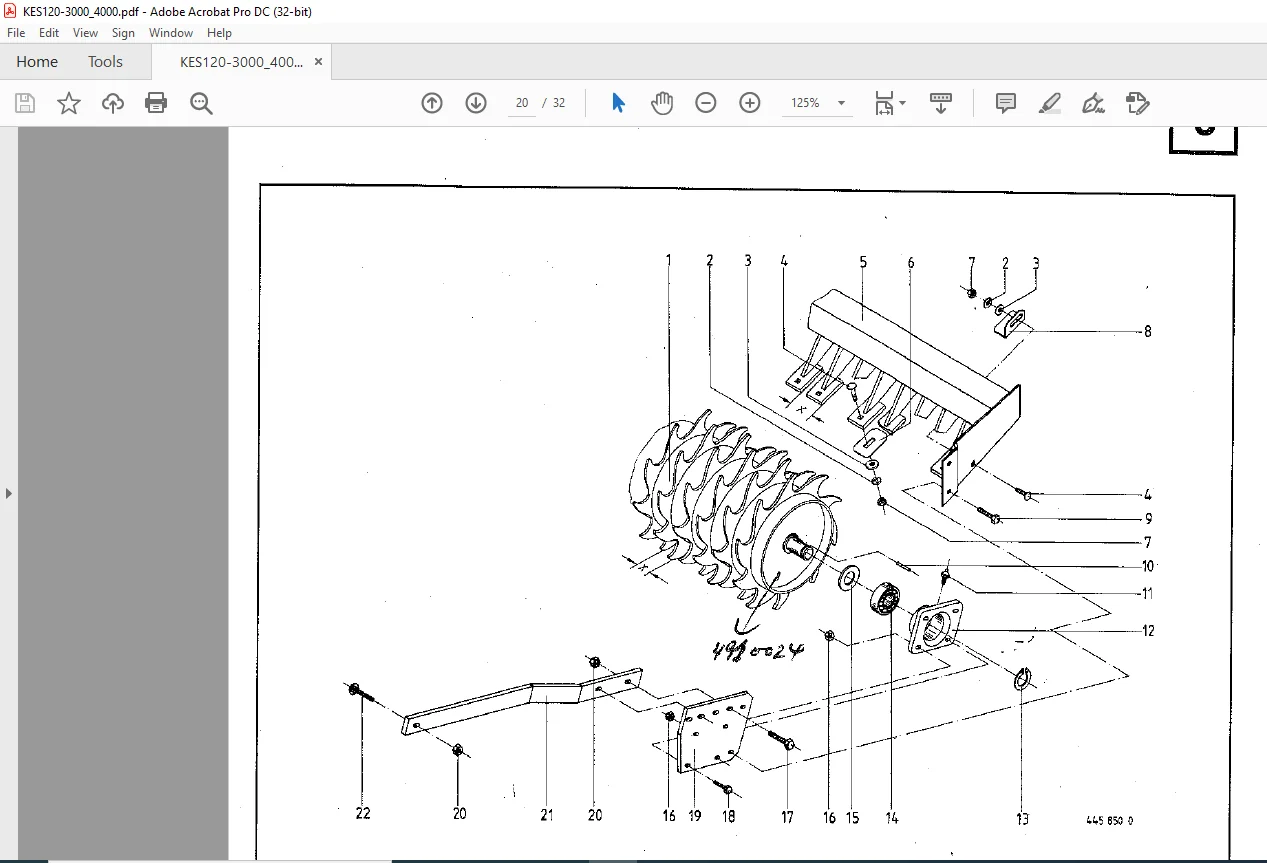Screen dimensions: 1267x863
Task: Open the Sign menu
Action: (x=123, y=33)
